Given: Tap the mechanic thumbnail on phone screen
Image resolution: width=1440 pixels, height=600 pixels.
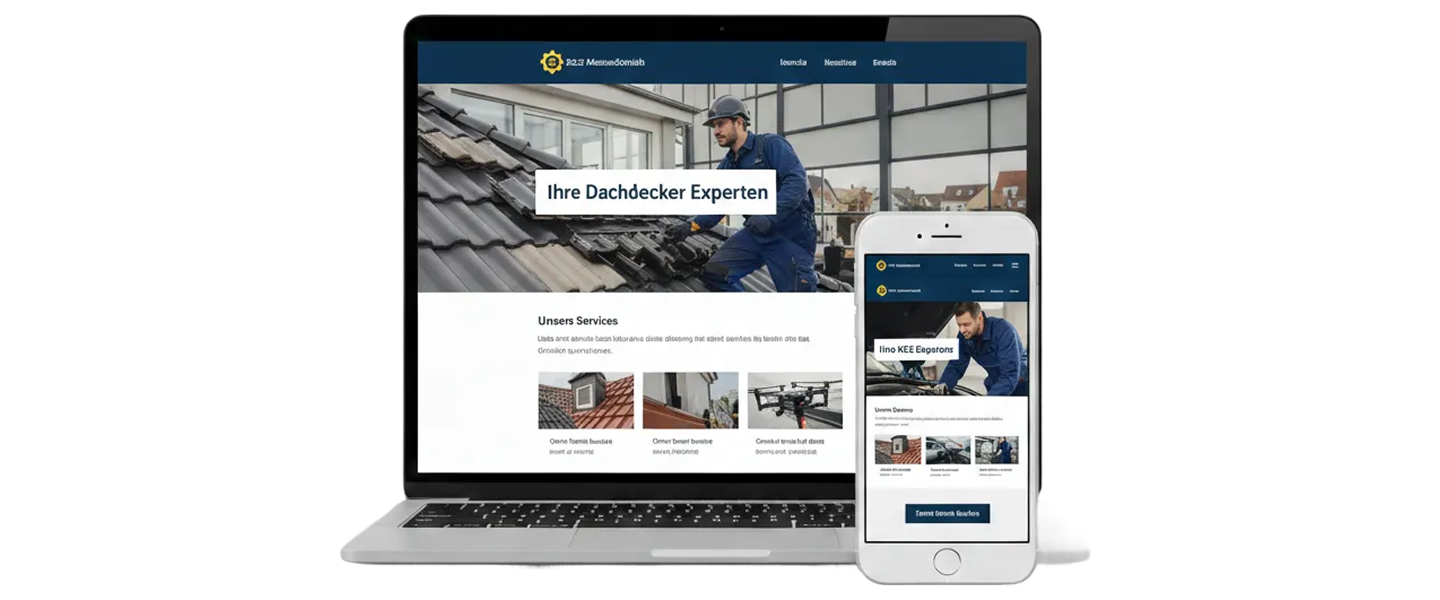Looking at the screenshot, I should [996, 450].
